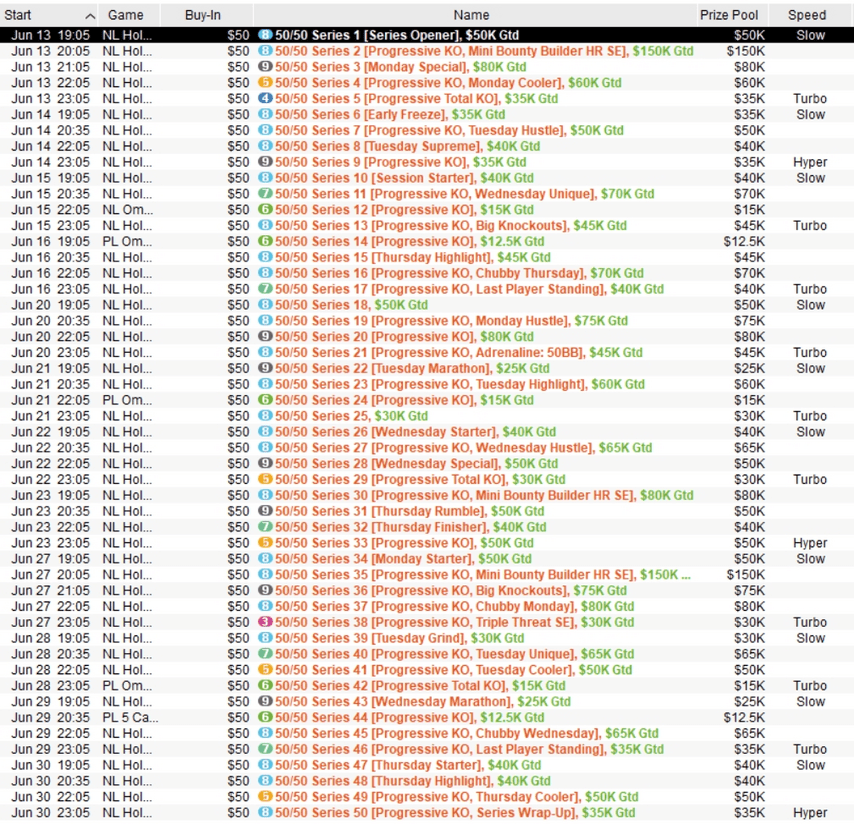The image size is (854, 824).
Task: Click 6-max icon of Series 44 row
Action: click(265, 717)
